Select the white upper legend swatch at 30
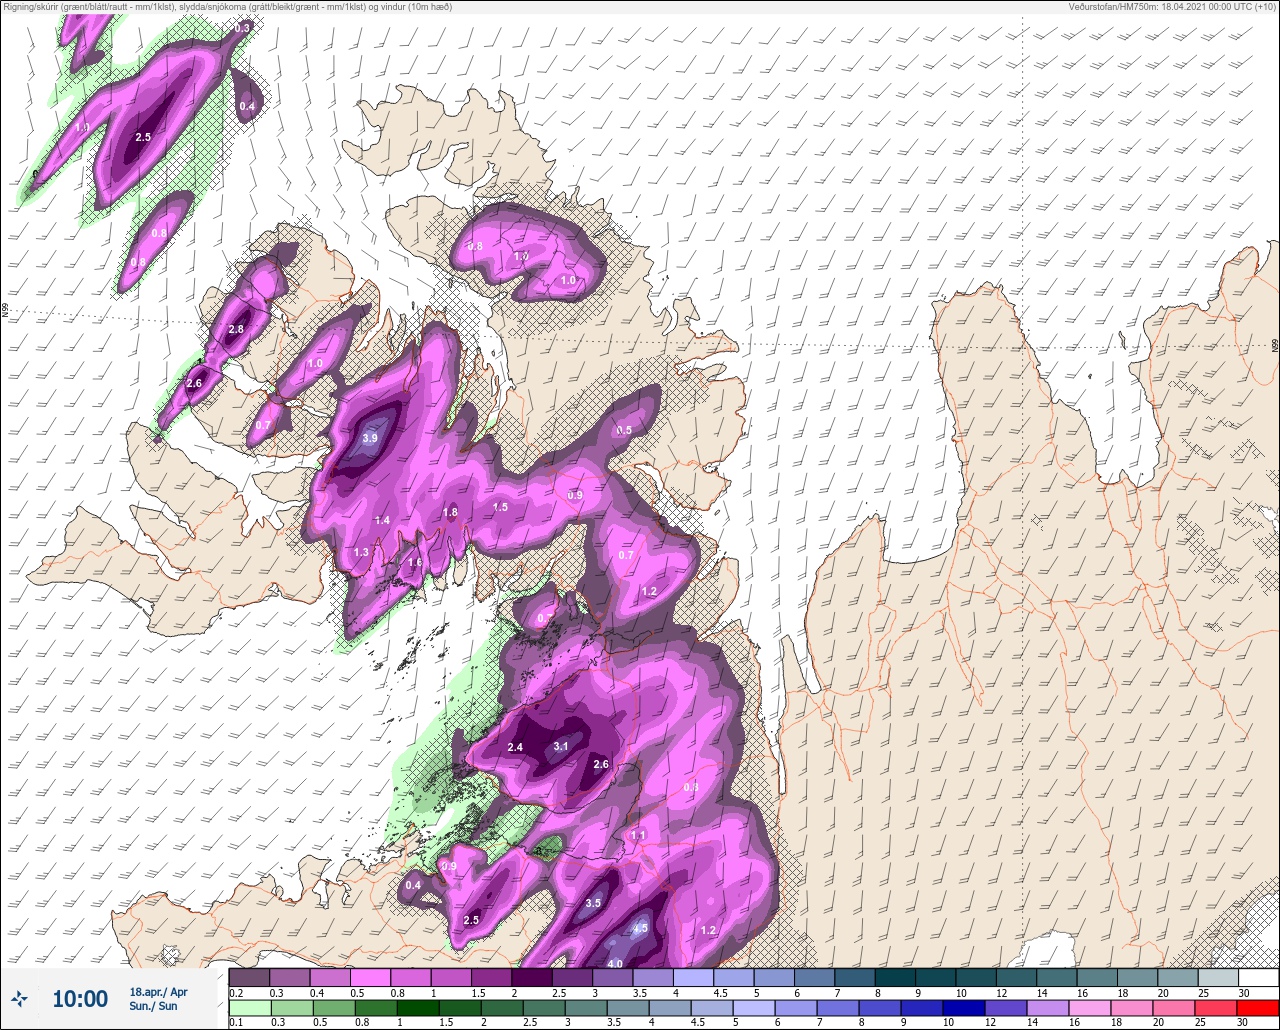1280x1030 pixels. [x=1258, y=977]
